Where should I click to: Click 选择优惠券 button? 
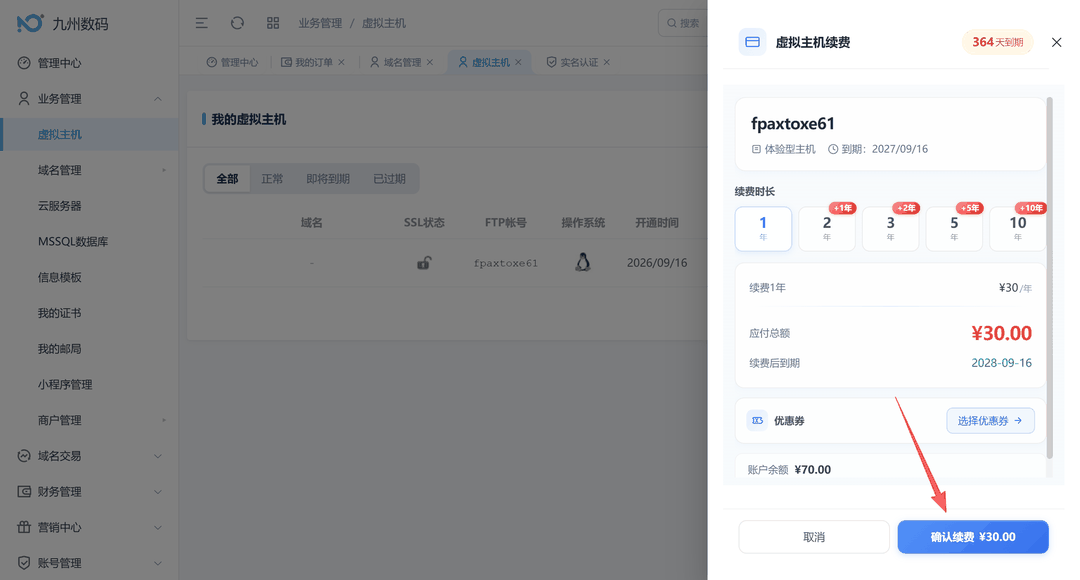point(990,420)
